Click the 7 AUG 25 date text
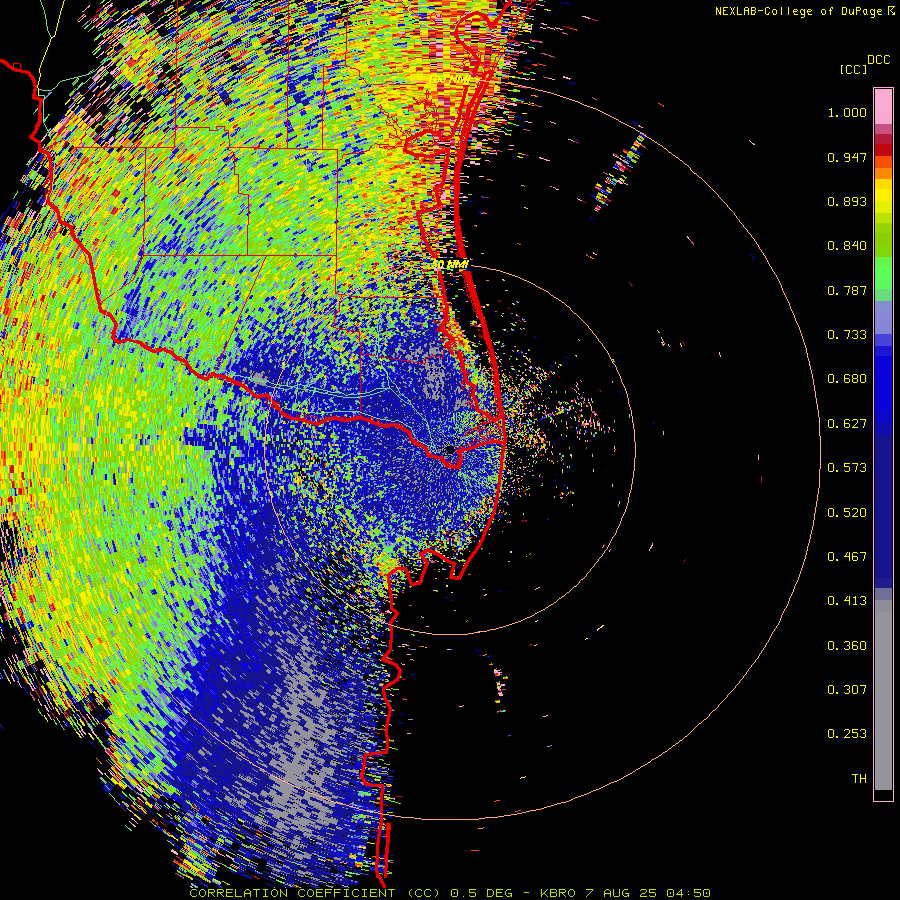Image resolution: width=900 pixels, height=900 pixels. pyautogui.click(x=621, y=893)
